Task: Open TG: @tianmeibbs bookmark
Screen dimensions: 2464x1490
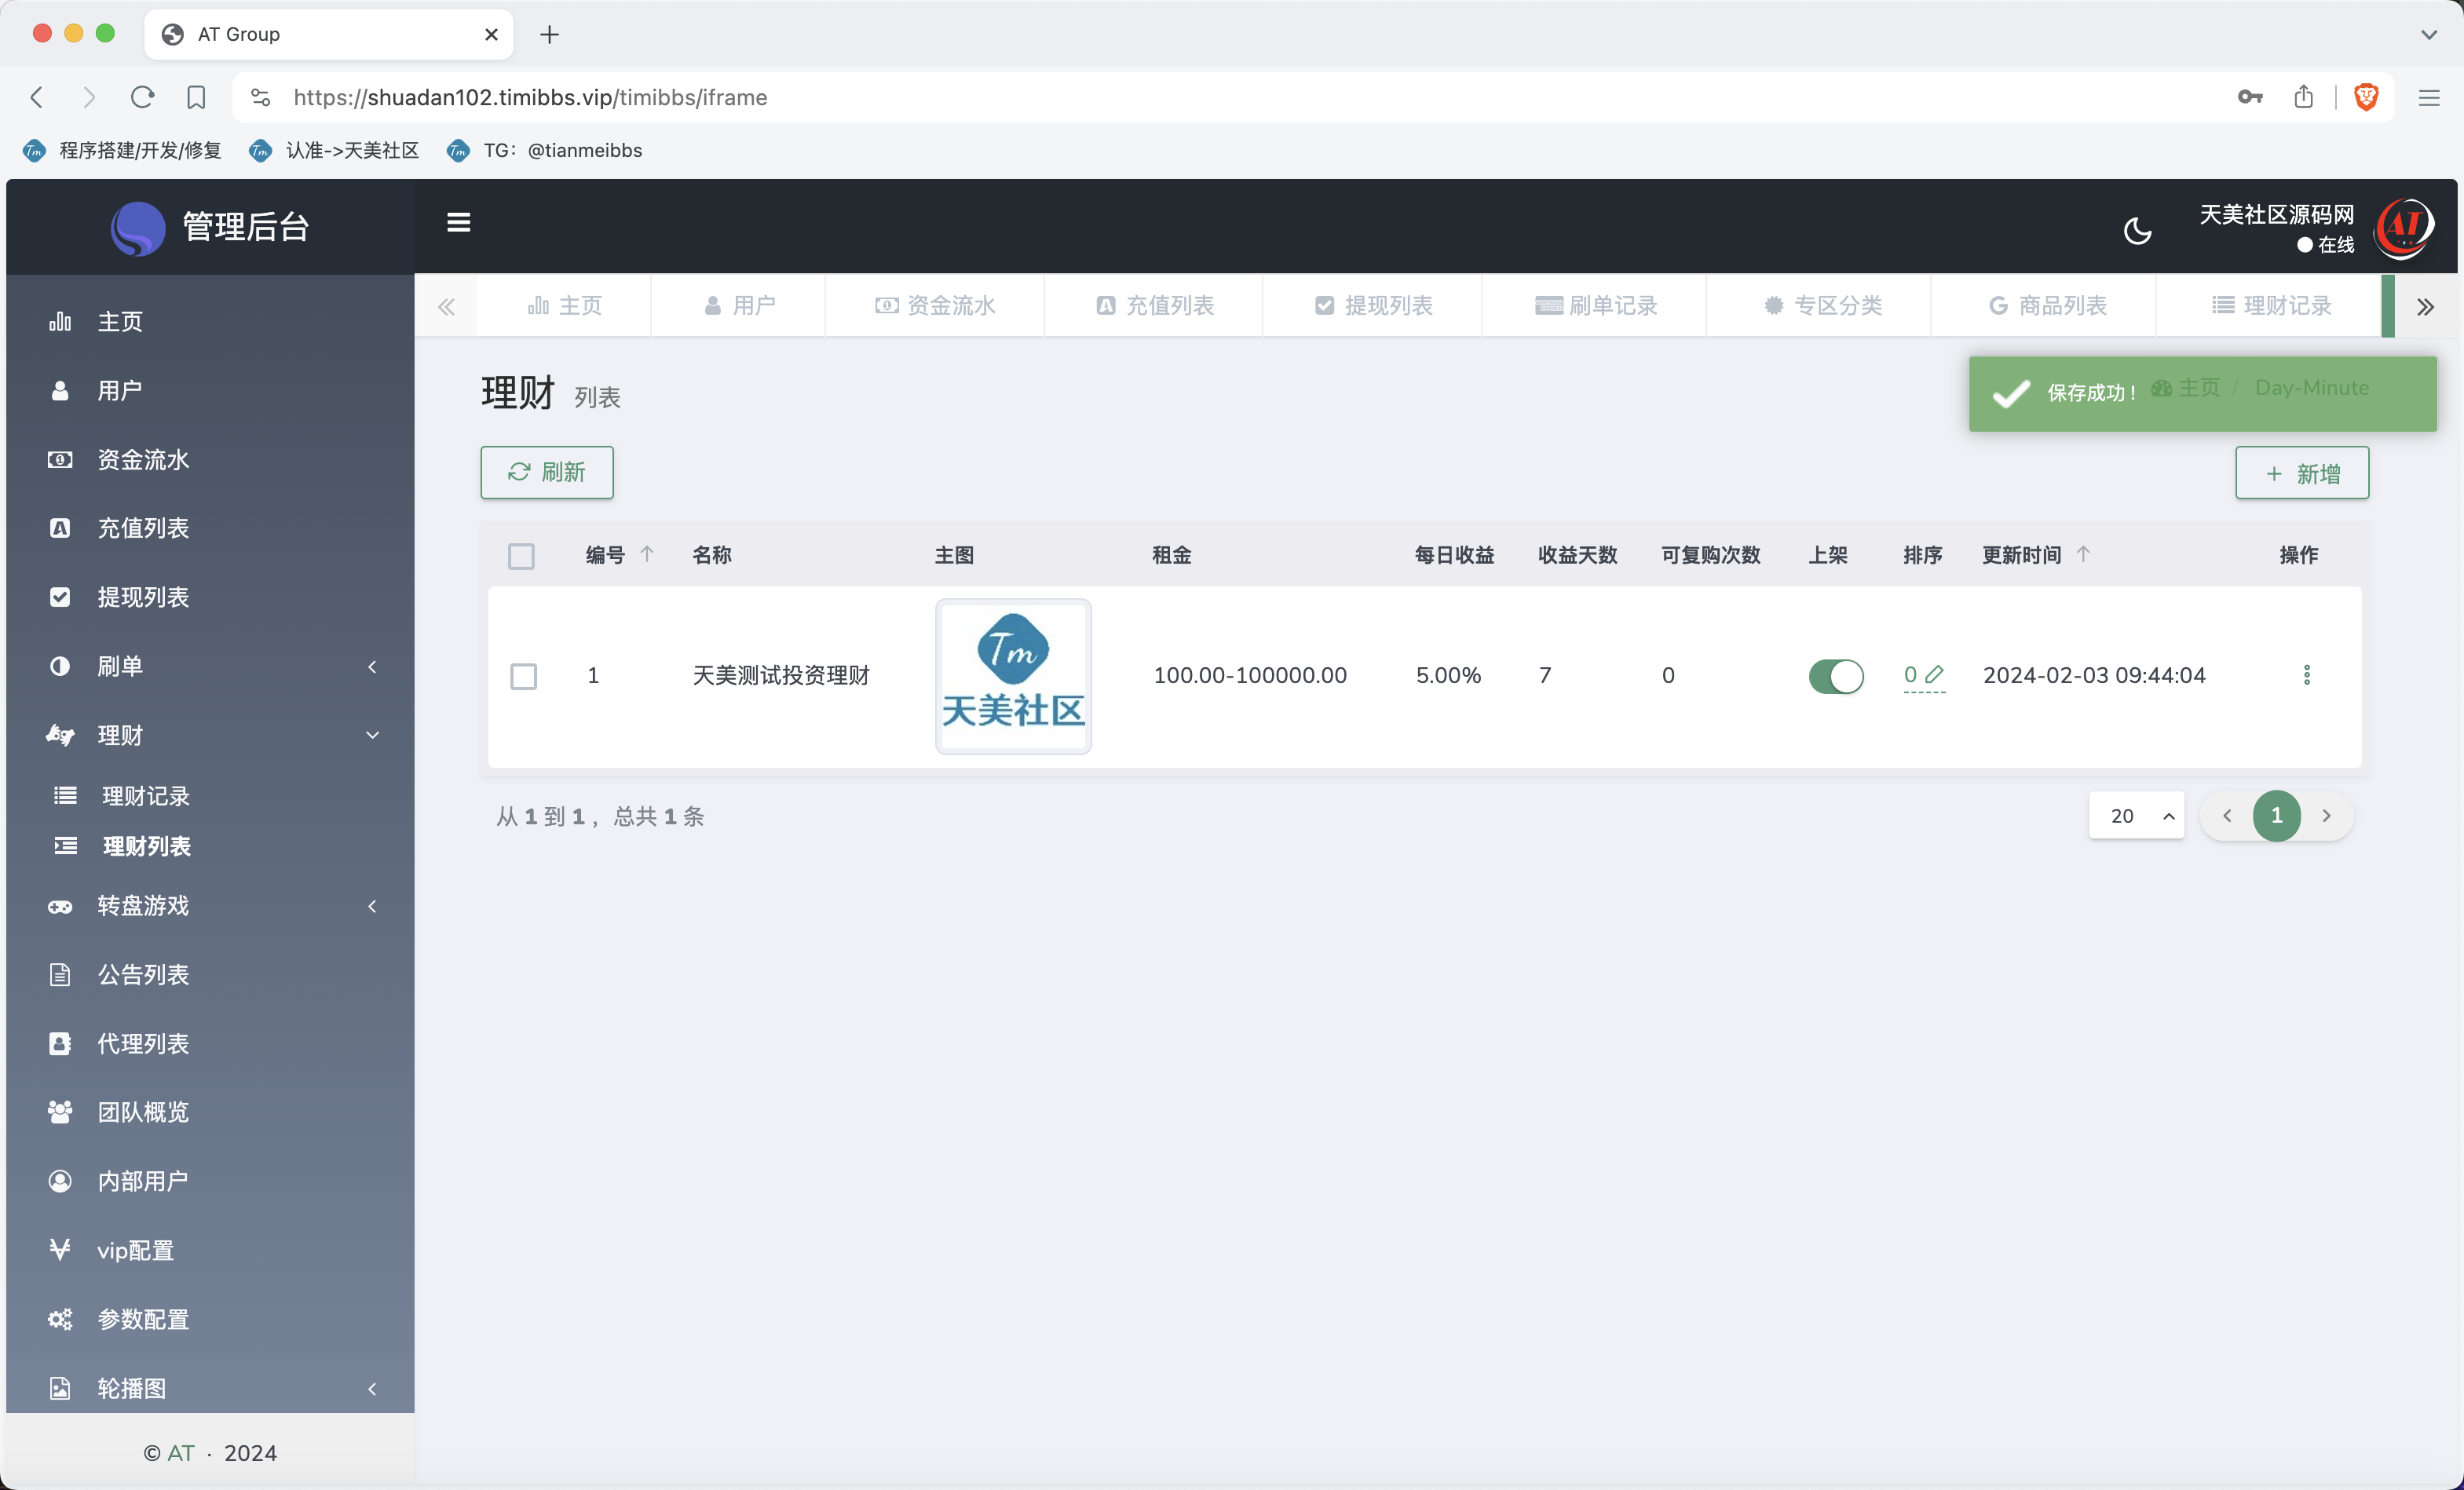Action: click(545, 150)
